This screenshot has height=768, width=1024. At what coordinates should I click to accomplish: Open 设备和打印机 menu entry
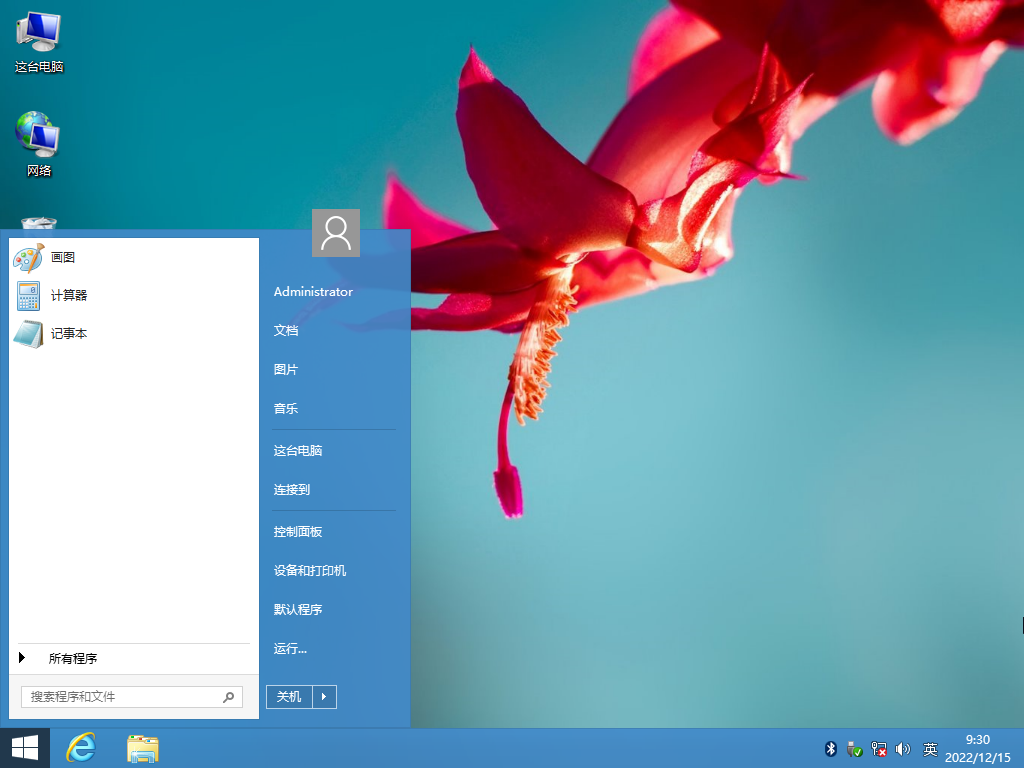coord(310,571)
